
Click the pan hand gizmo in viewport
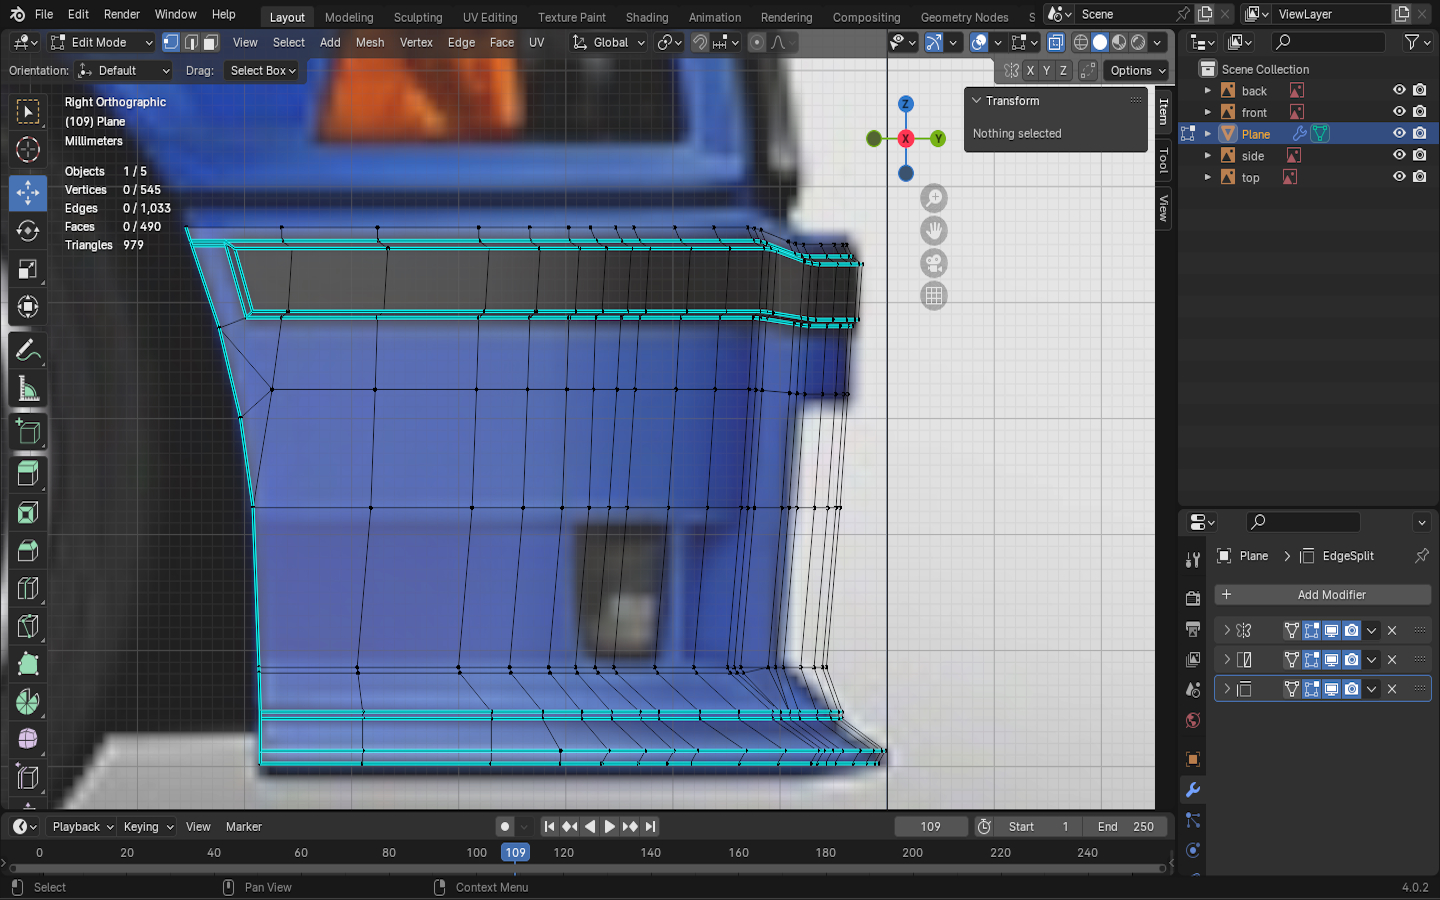(x=934, y=231)
